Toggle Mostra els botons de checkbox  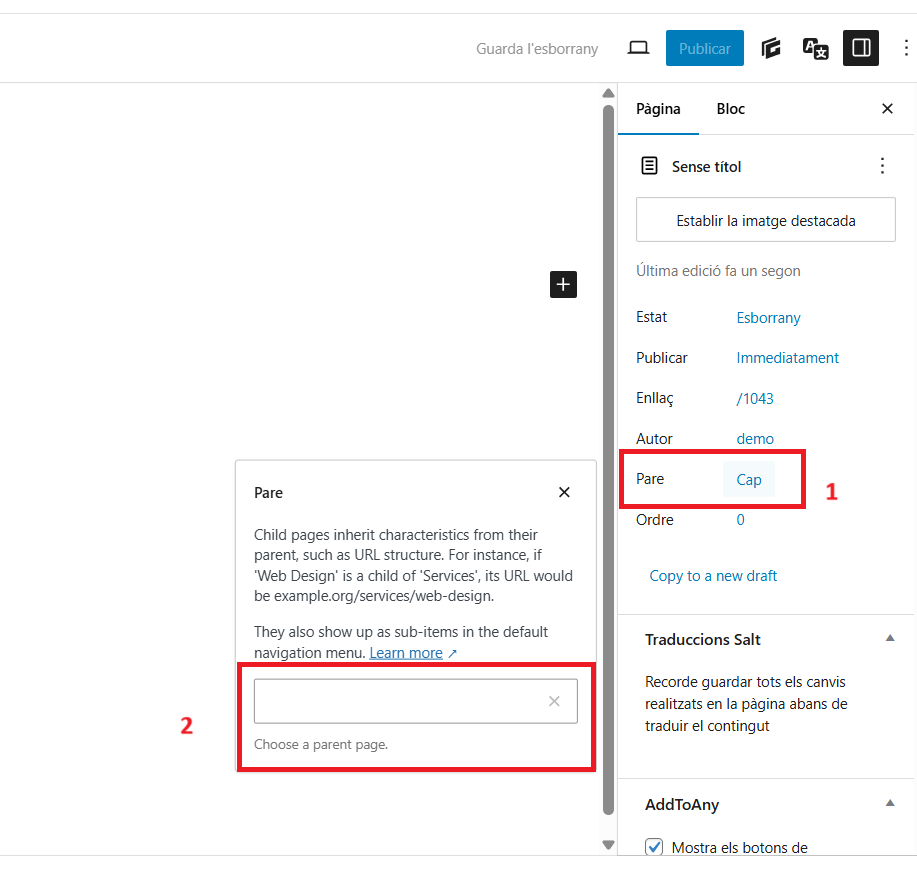click(x=655, y=847)
